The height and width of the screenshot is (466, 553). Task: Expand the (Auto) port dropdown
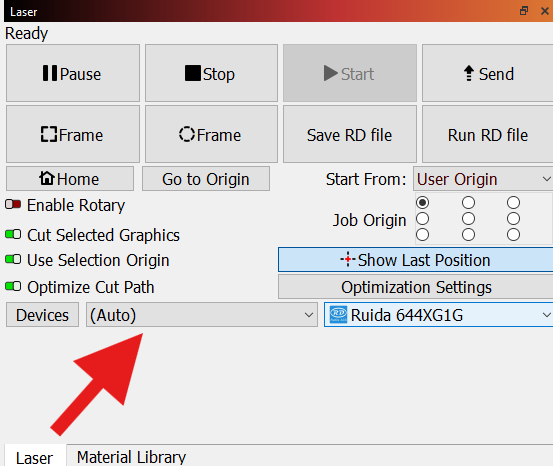202,315
